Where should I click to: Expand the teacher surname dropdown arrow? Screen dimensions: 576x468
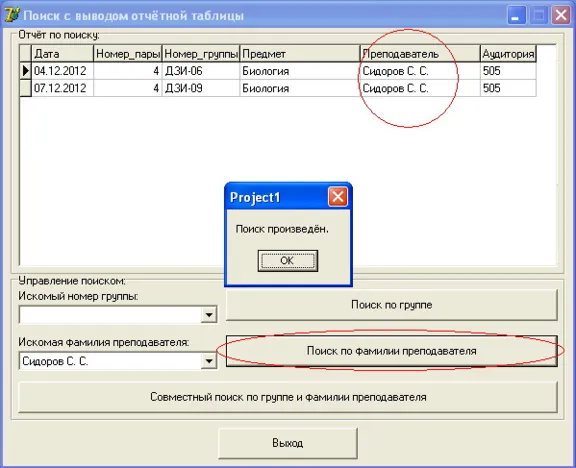coord(209,361)
